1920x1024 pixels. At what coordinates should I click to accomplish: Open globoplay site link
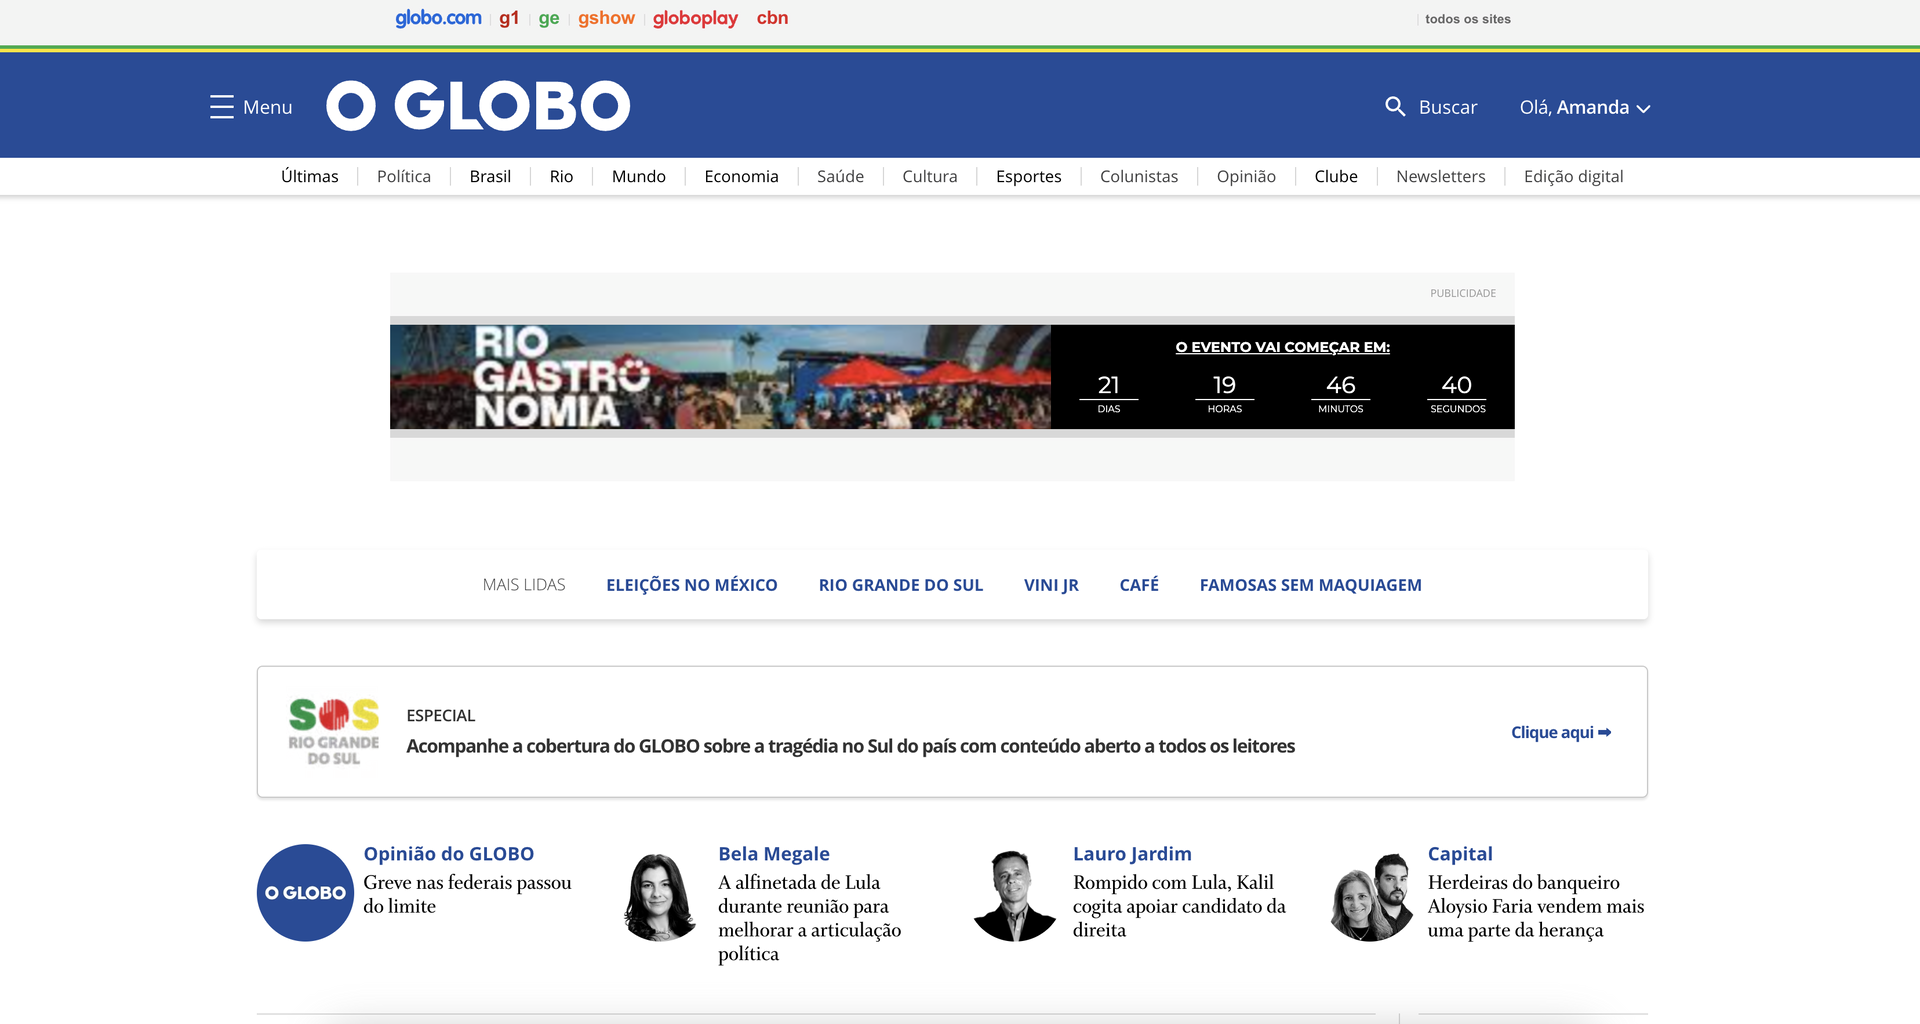pos(695,18)
